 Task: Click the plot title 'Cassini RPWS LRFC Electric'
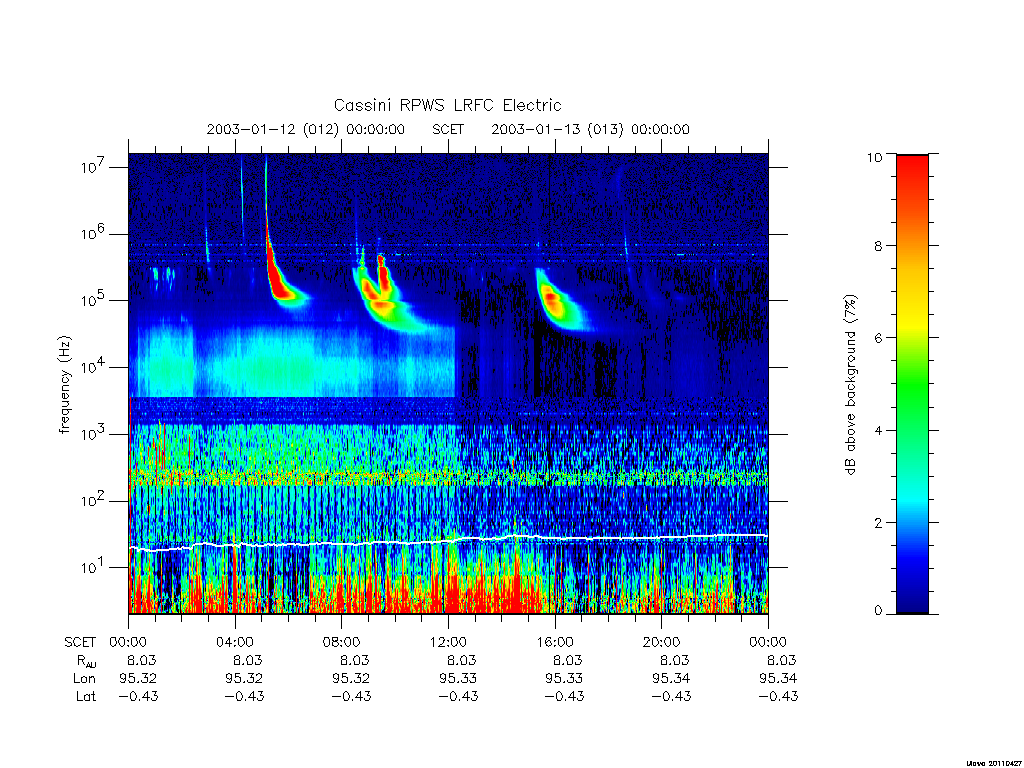[447, 105]
